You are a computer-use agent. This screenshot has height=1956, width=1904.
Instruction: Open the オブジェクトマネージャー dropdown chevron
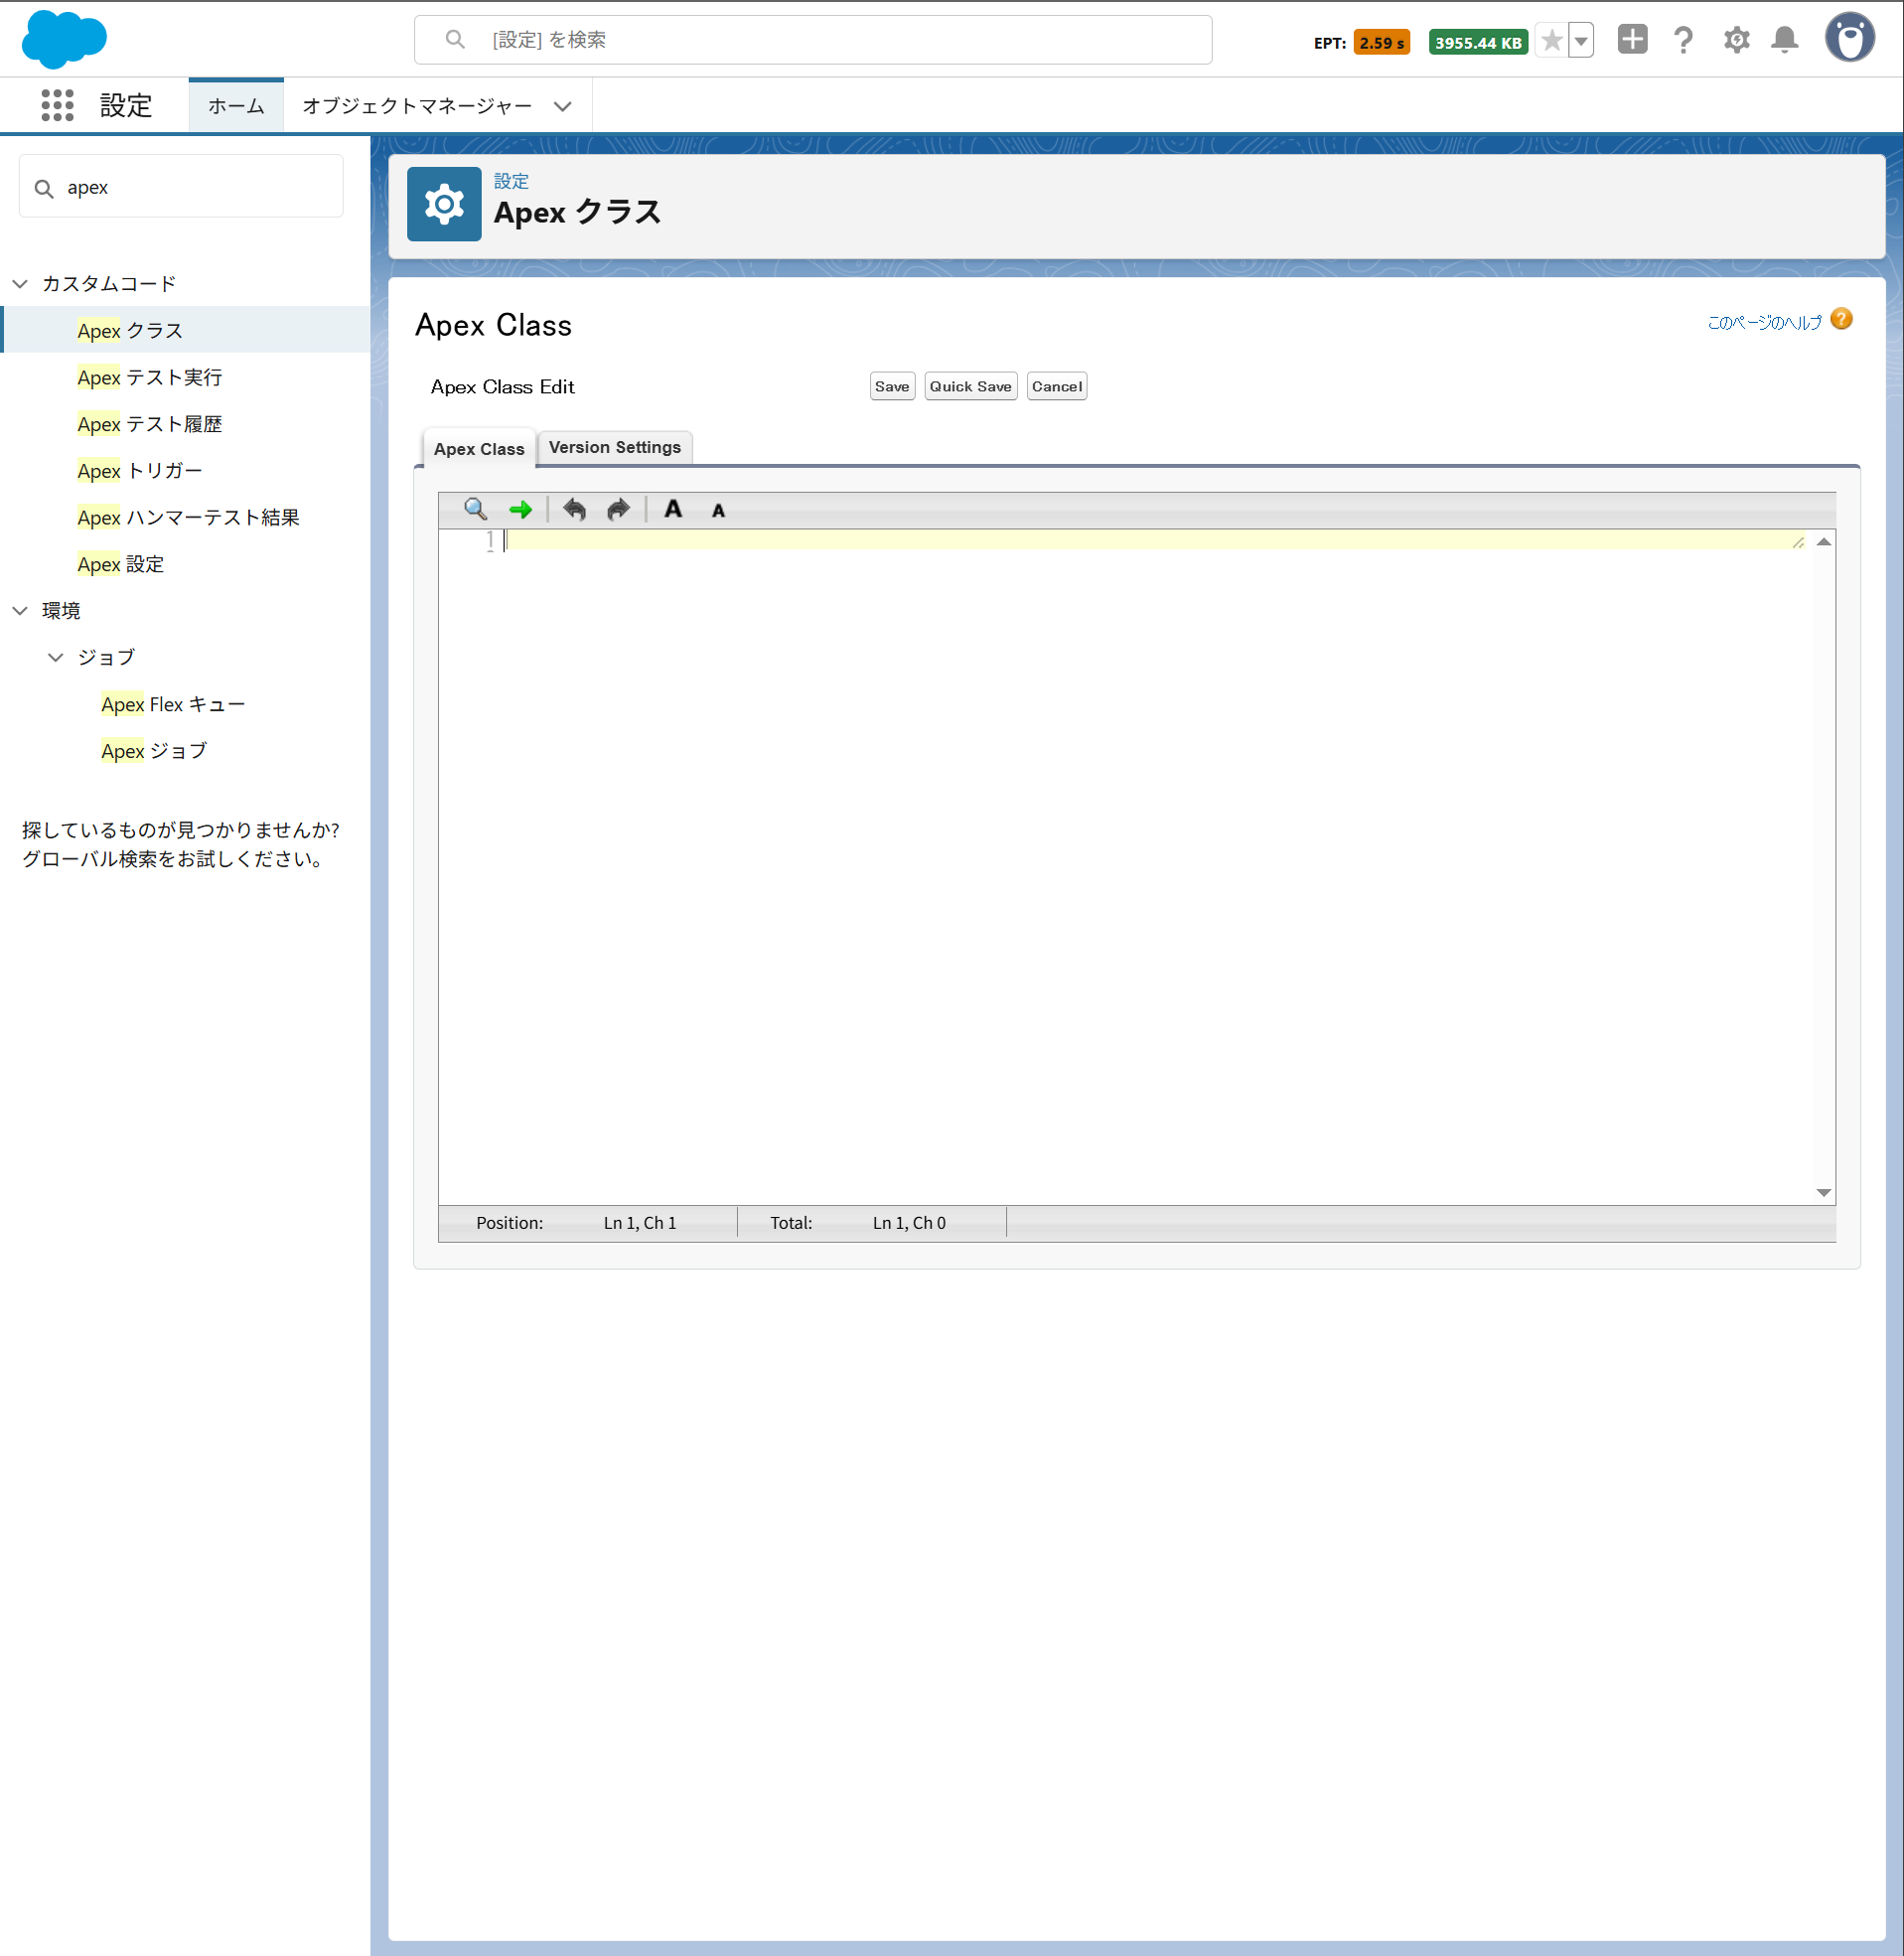(x=563, y=106)
